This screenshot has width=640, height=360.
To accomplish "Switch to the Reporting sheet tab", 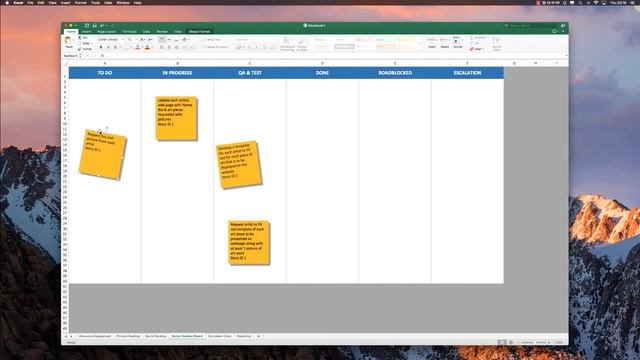I will tap(244, 336).
